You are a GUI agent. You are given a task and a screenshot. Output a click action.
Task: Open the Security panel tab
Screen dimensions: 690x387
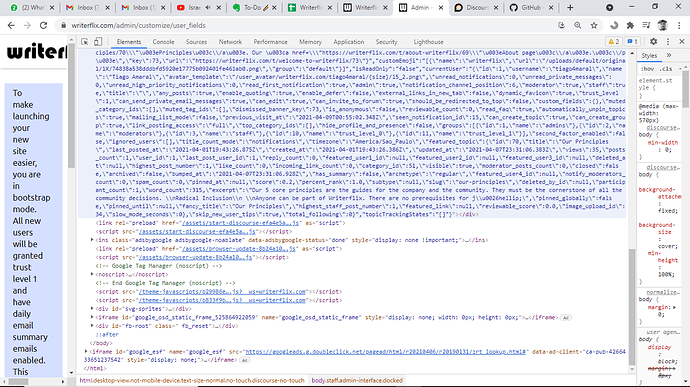(386, 42)
